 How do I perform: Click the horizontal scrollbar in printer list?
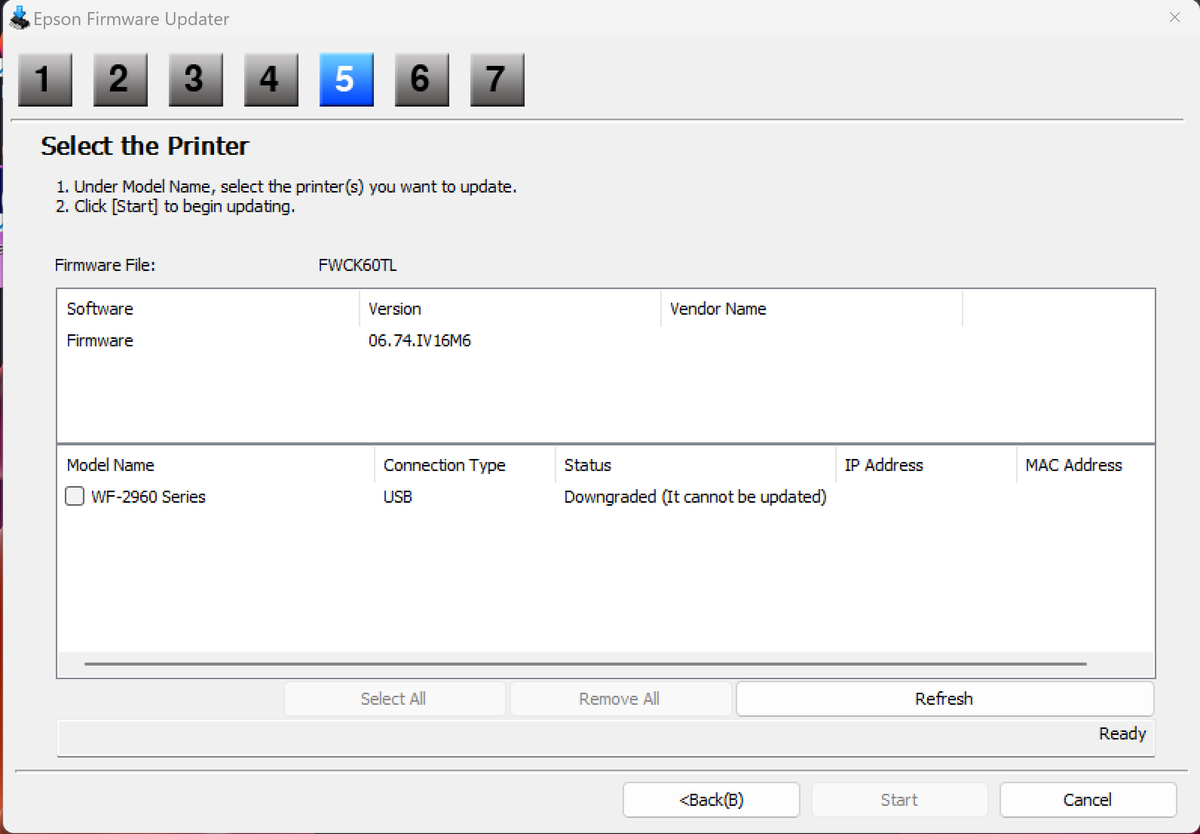[x=585, y=664]
